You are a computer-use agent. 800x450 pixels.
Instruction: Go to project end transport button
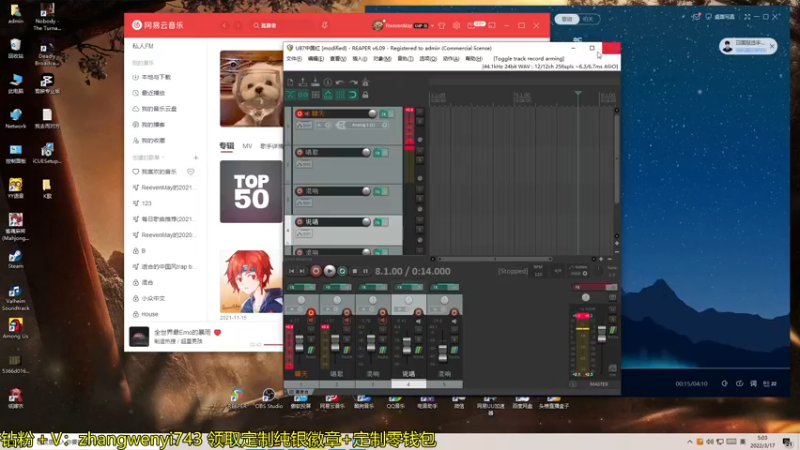pos(303,271)
